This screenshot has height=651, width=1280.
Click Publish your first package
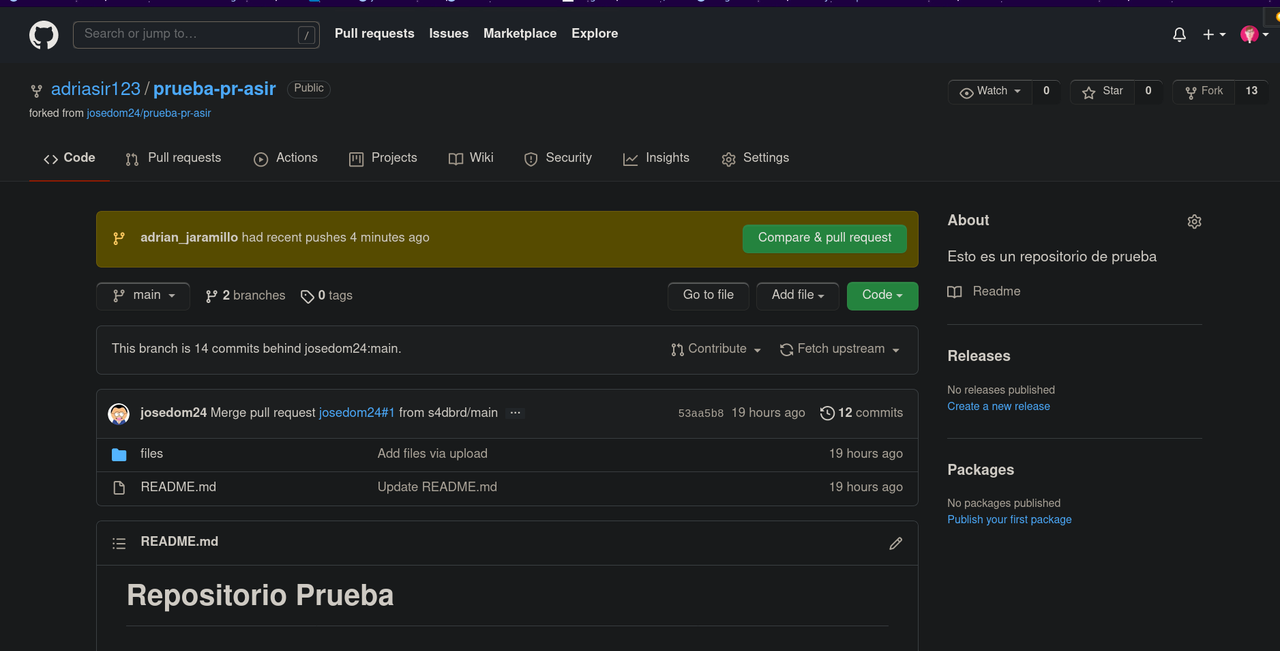[x=1010, y=520]
